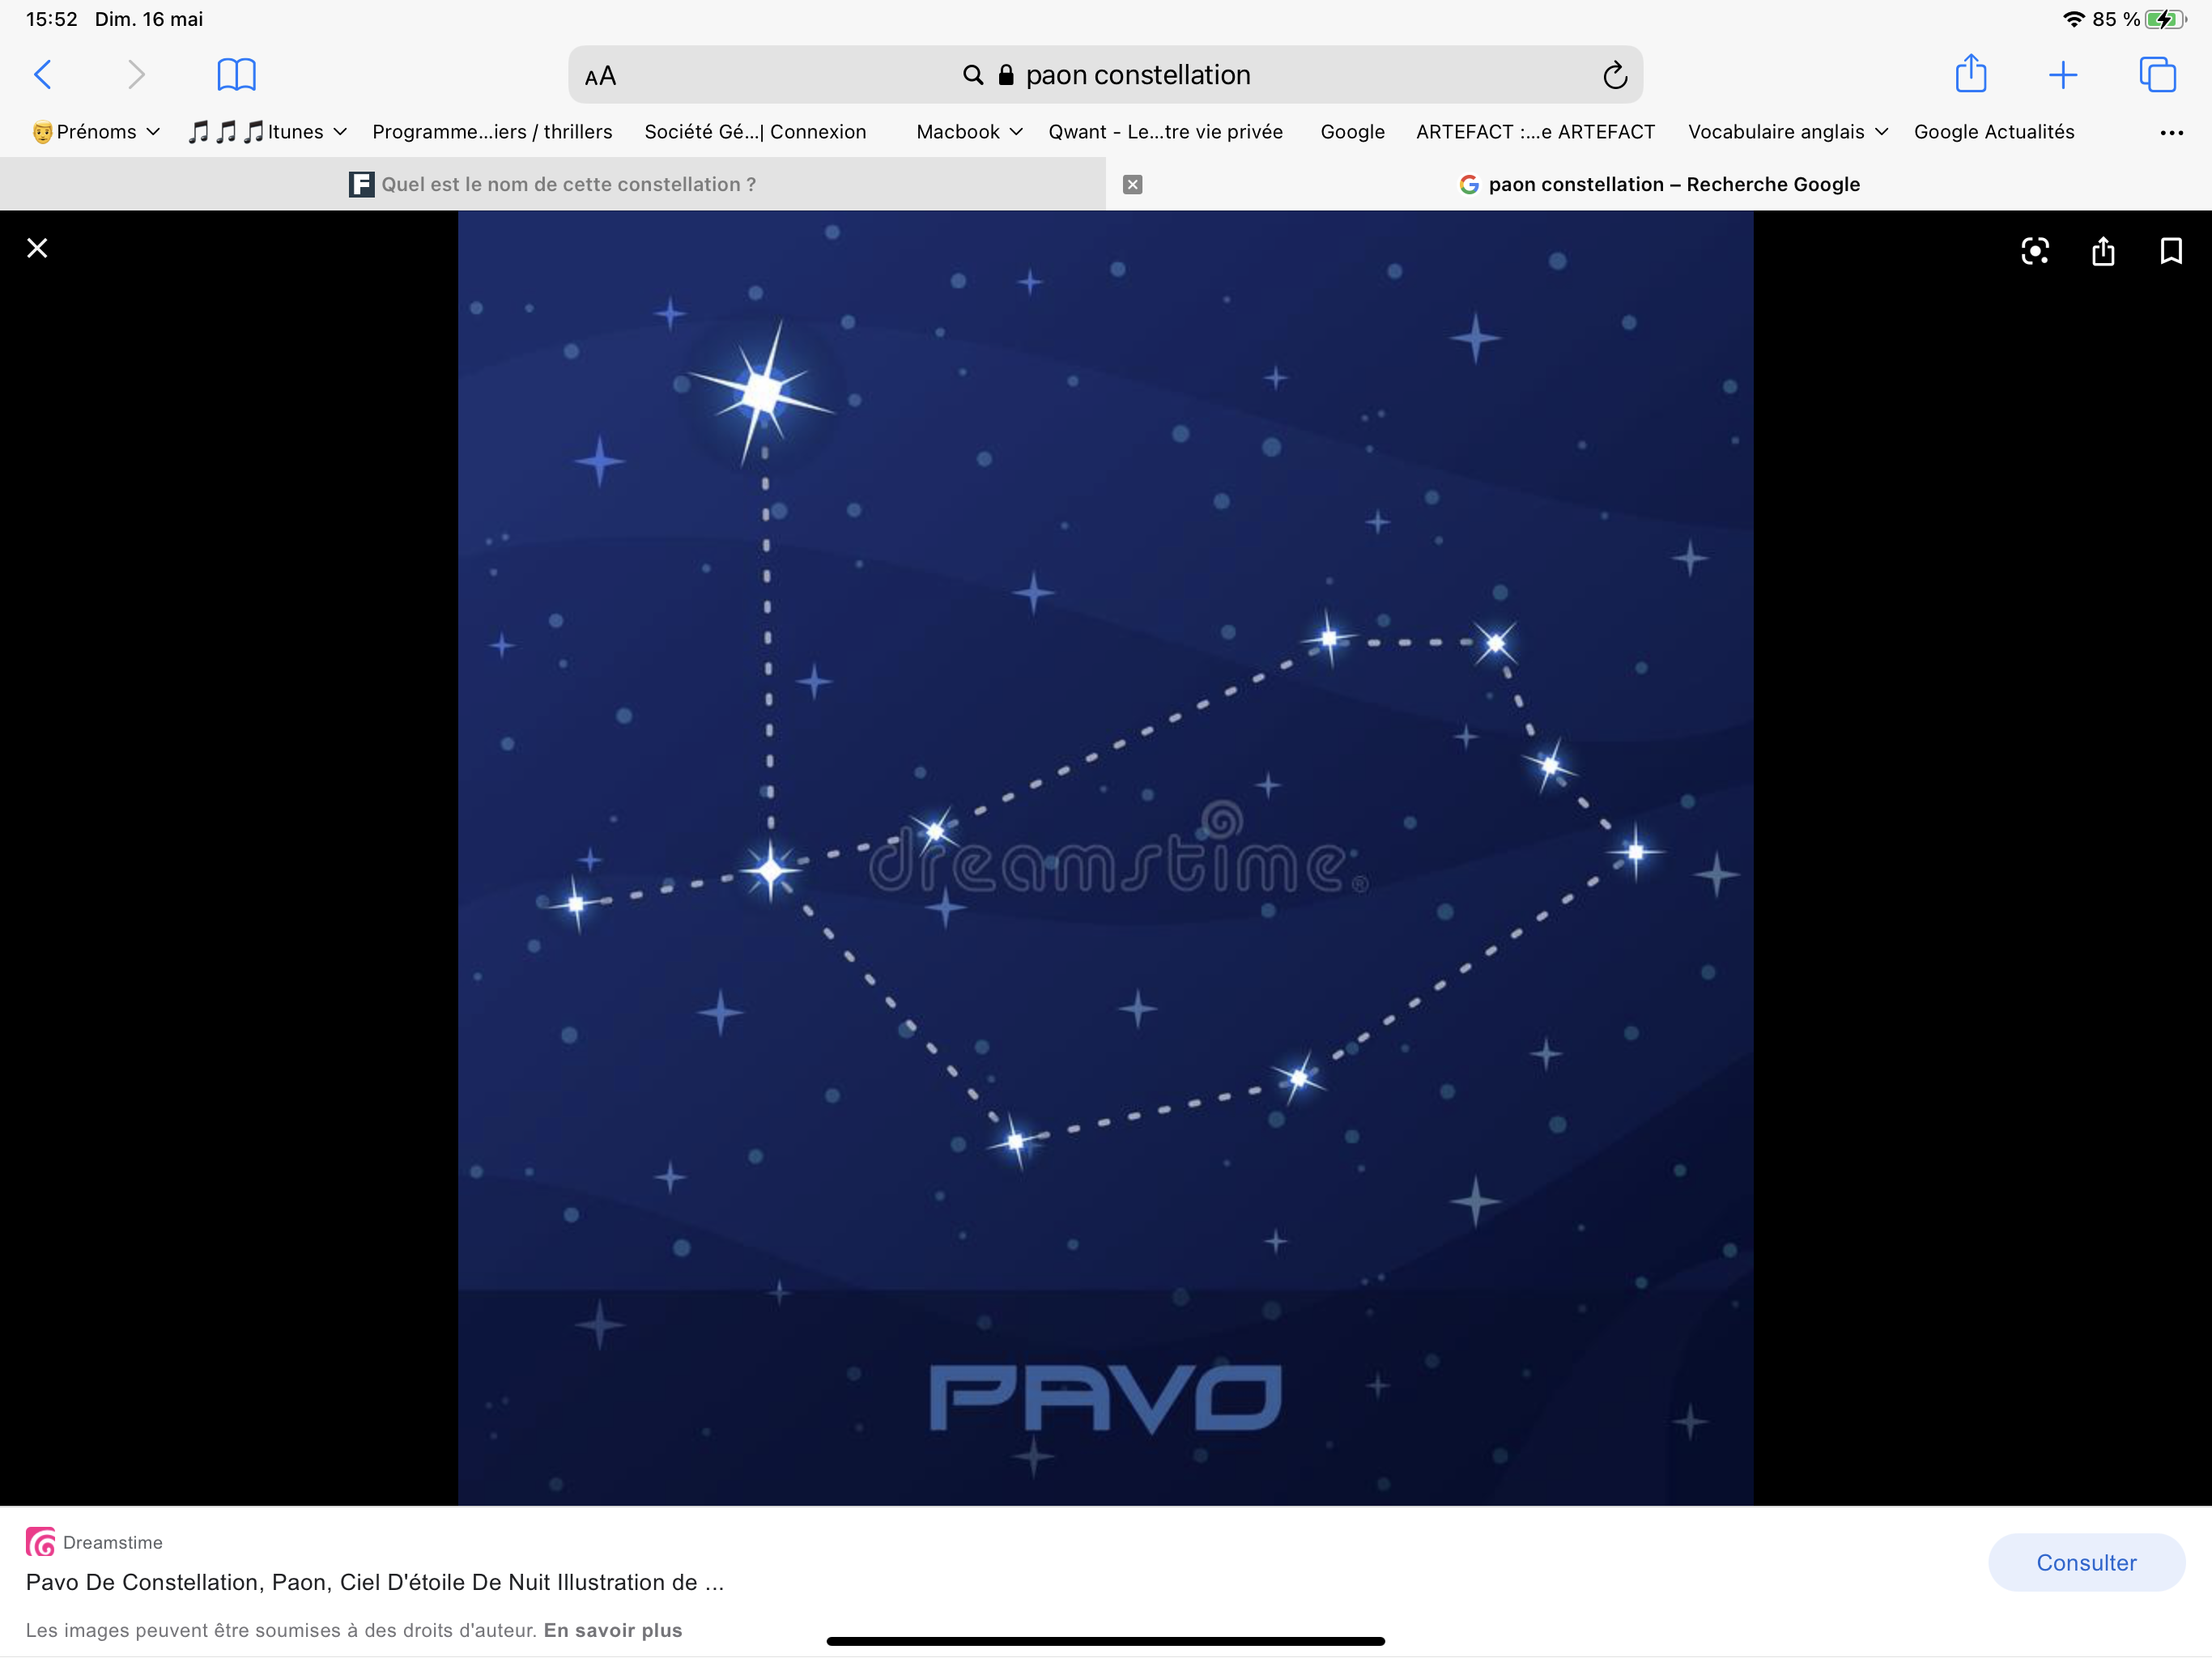Save image with the bookmark icon

coord(2170,251)
